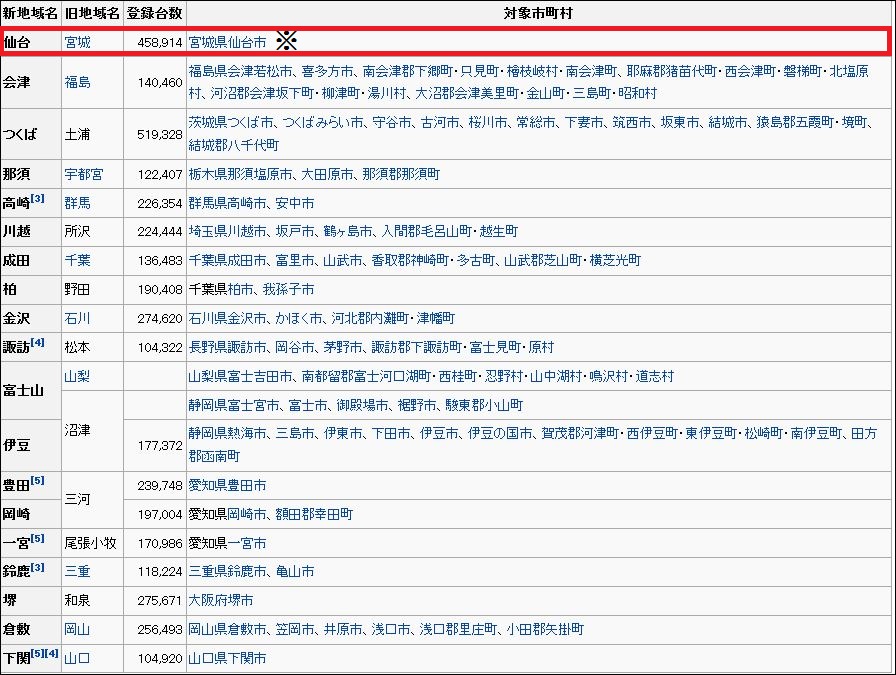This screenshot has height=675, width=896.
Task: Open the 安中市 link in the 高崎 row
Action: (x=295, y=203)
